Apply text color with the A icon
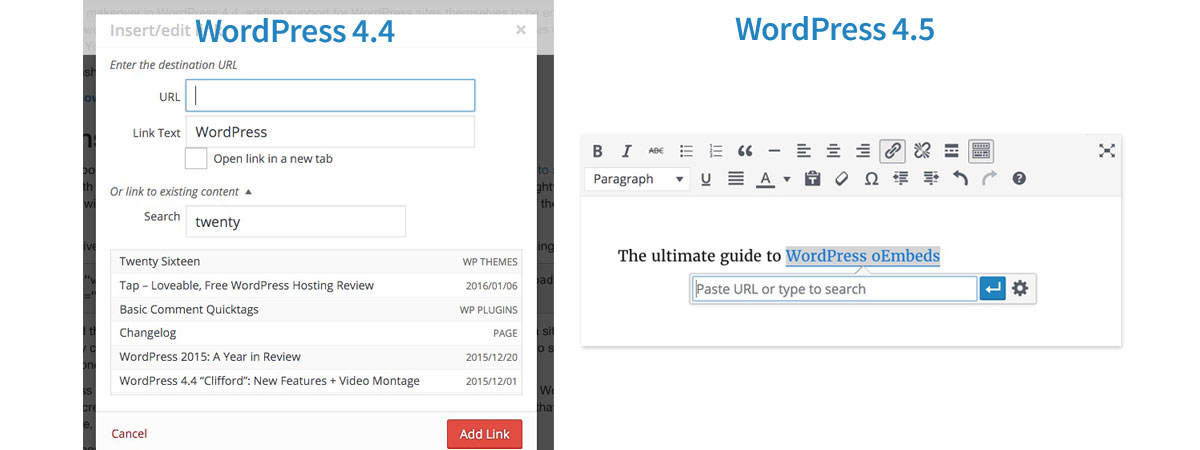The height and width of the screenshot is (450, 1200). pyautogui.click(x=765, y=179)
